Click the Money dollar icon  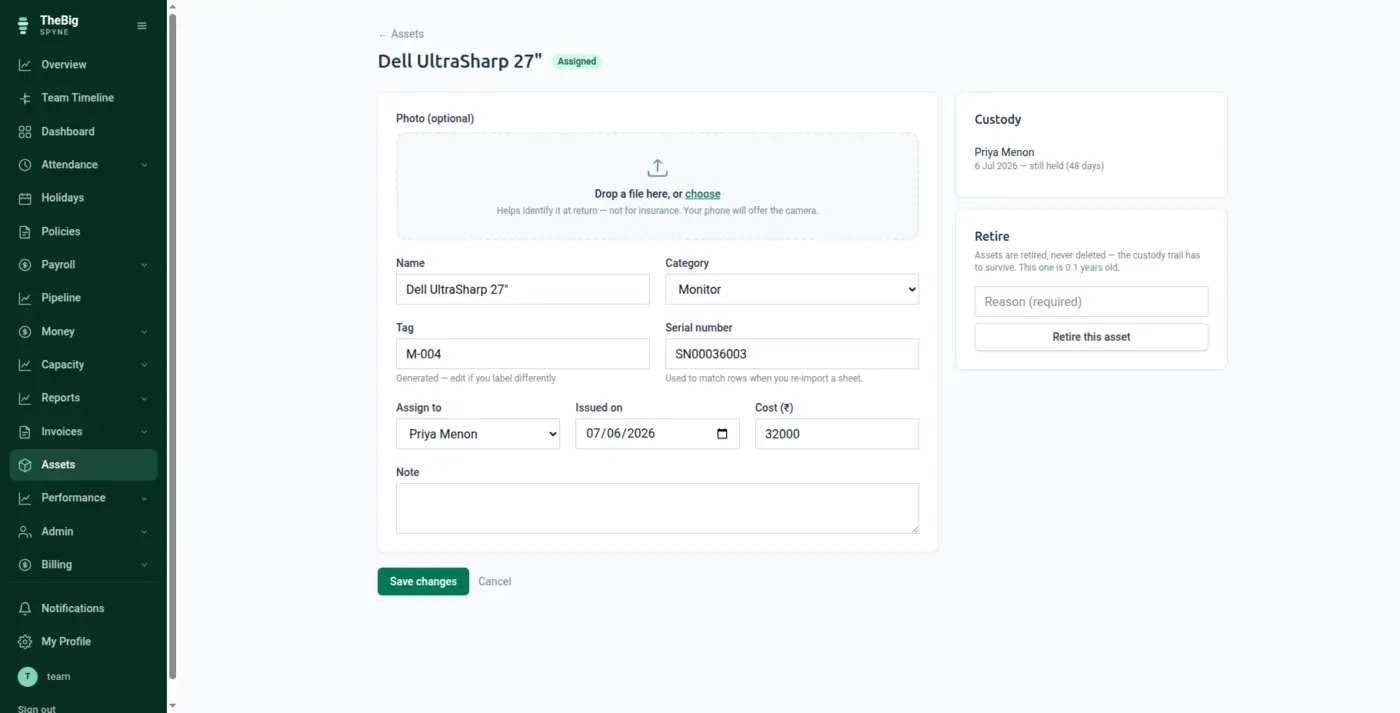point(25,332)
